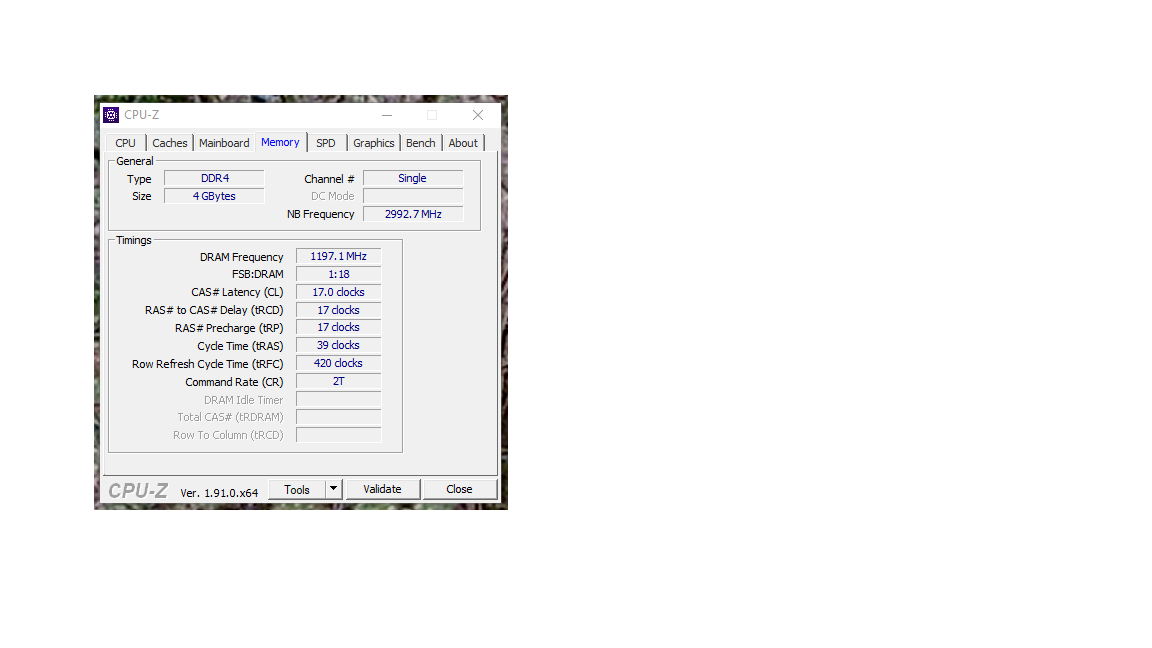Click the tRCD 17 clocks value
Screen dimensions: 1152x648
(x=339, y=310)
